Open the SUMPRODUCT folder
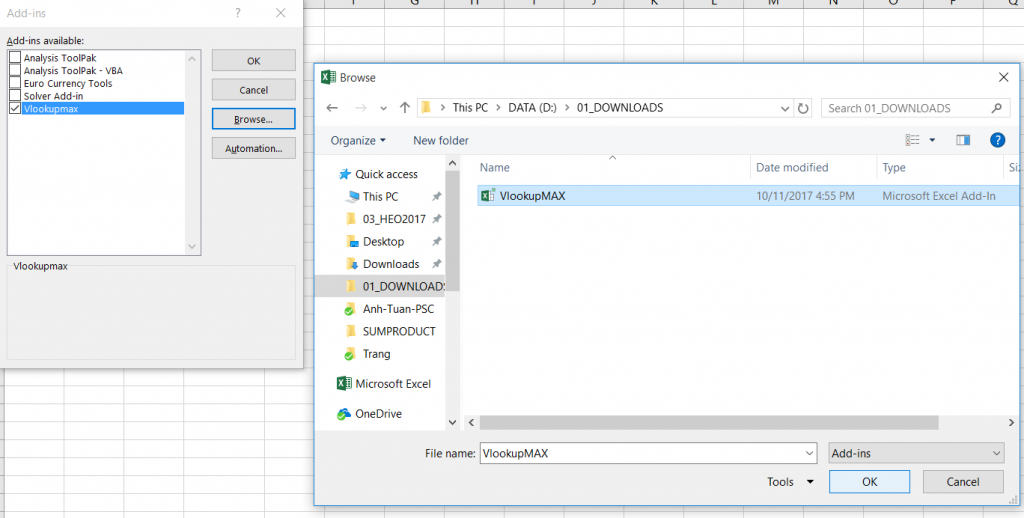The image size is (1024, 518). 398,331
